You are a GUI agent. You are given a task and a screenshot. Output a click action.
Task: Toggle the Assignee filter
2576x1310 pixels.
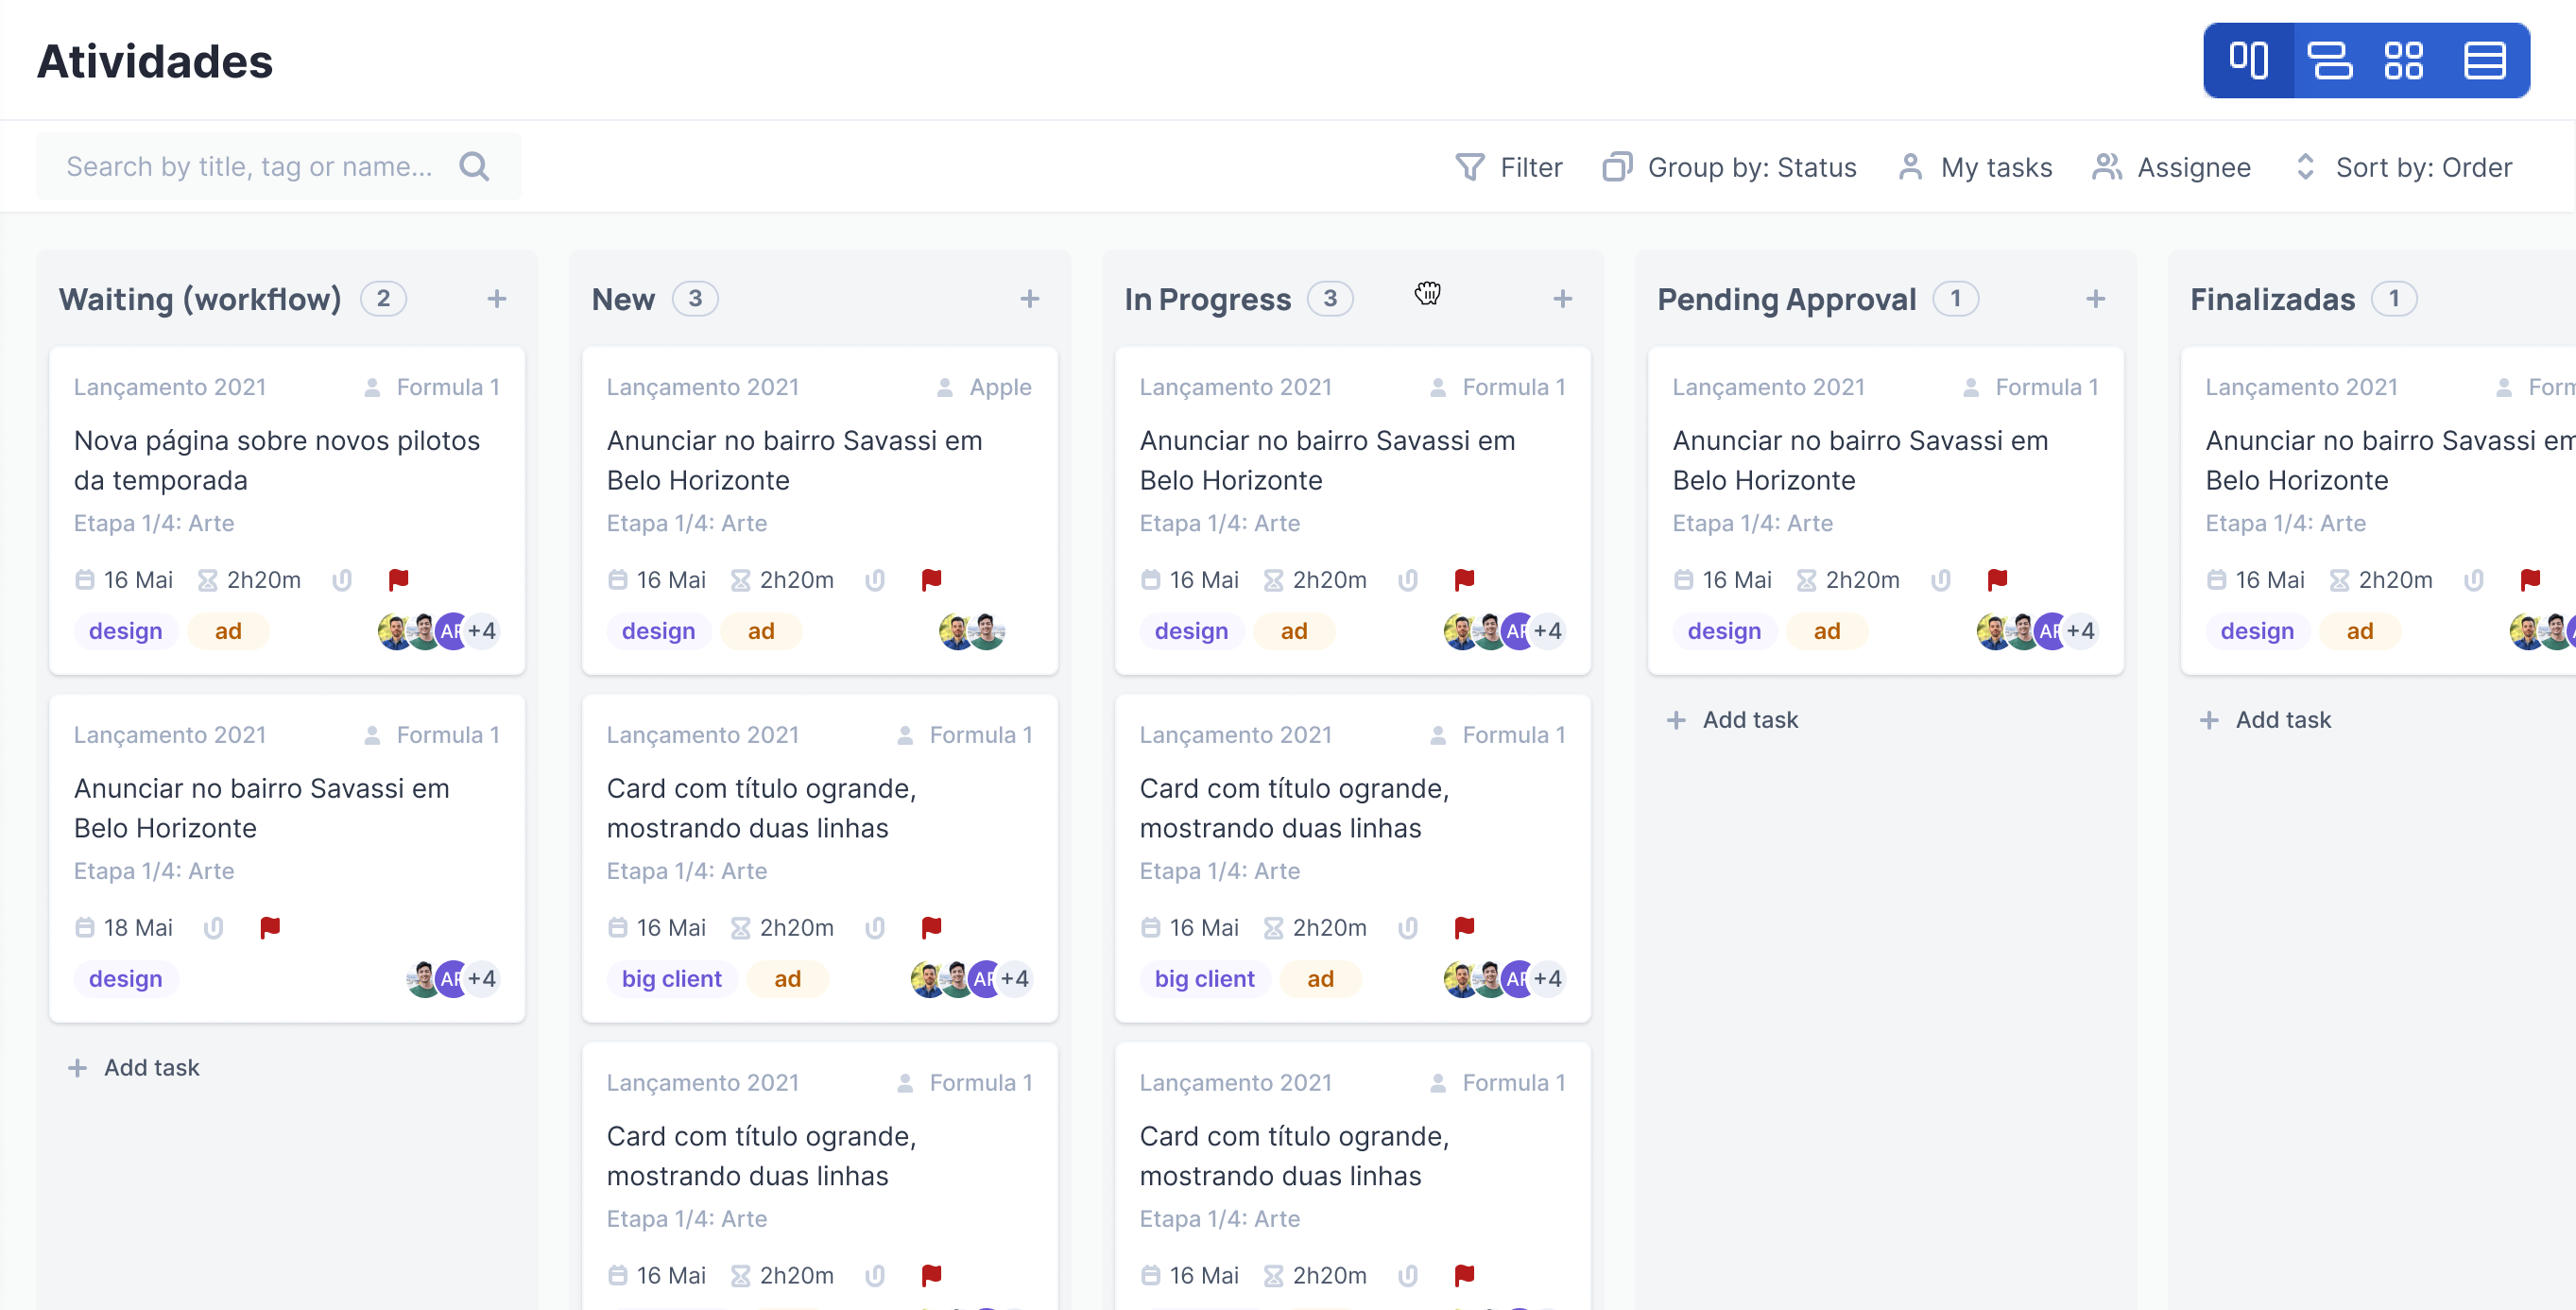[2171, 167]
